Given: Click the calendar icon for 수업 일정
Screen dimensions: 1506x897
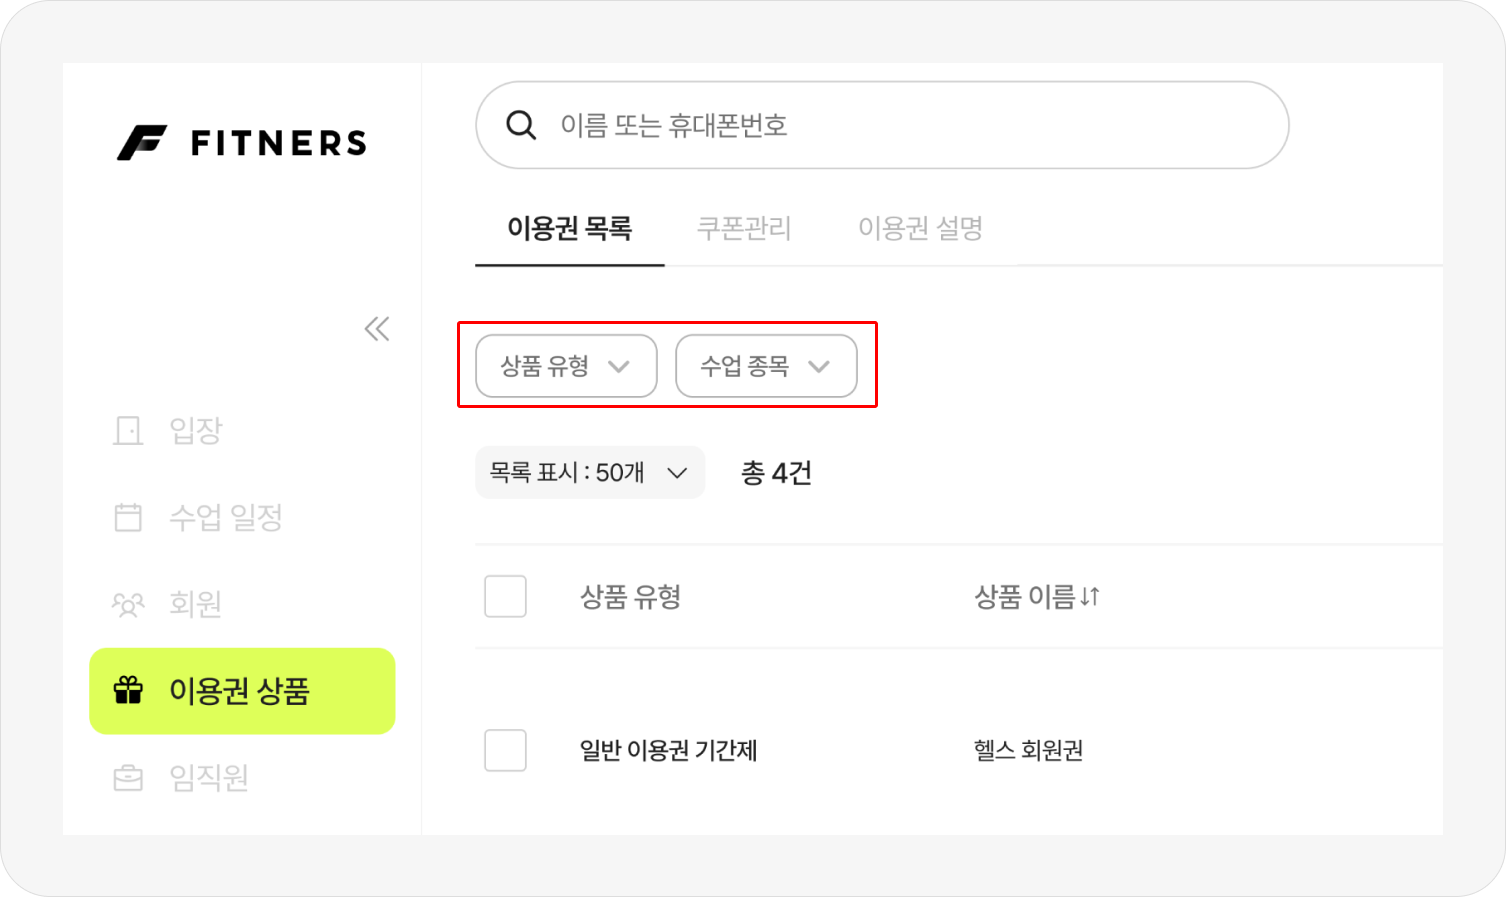Looking at the screenshot, I should pos(128,517).
